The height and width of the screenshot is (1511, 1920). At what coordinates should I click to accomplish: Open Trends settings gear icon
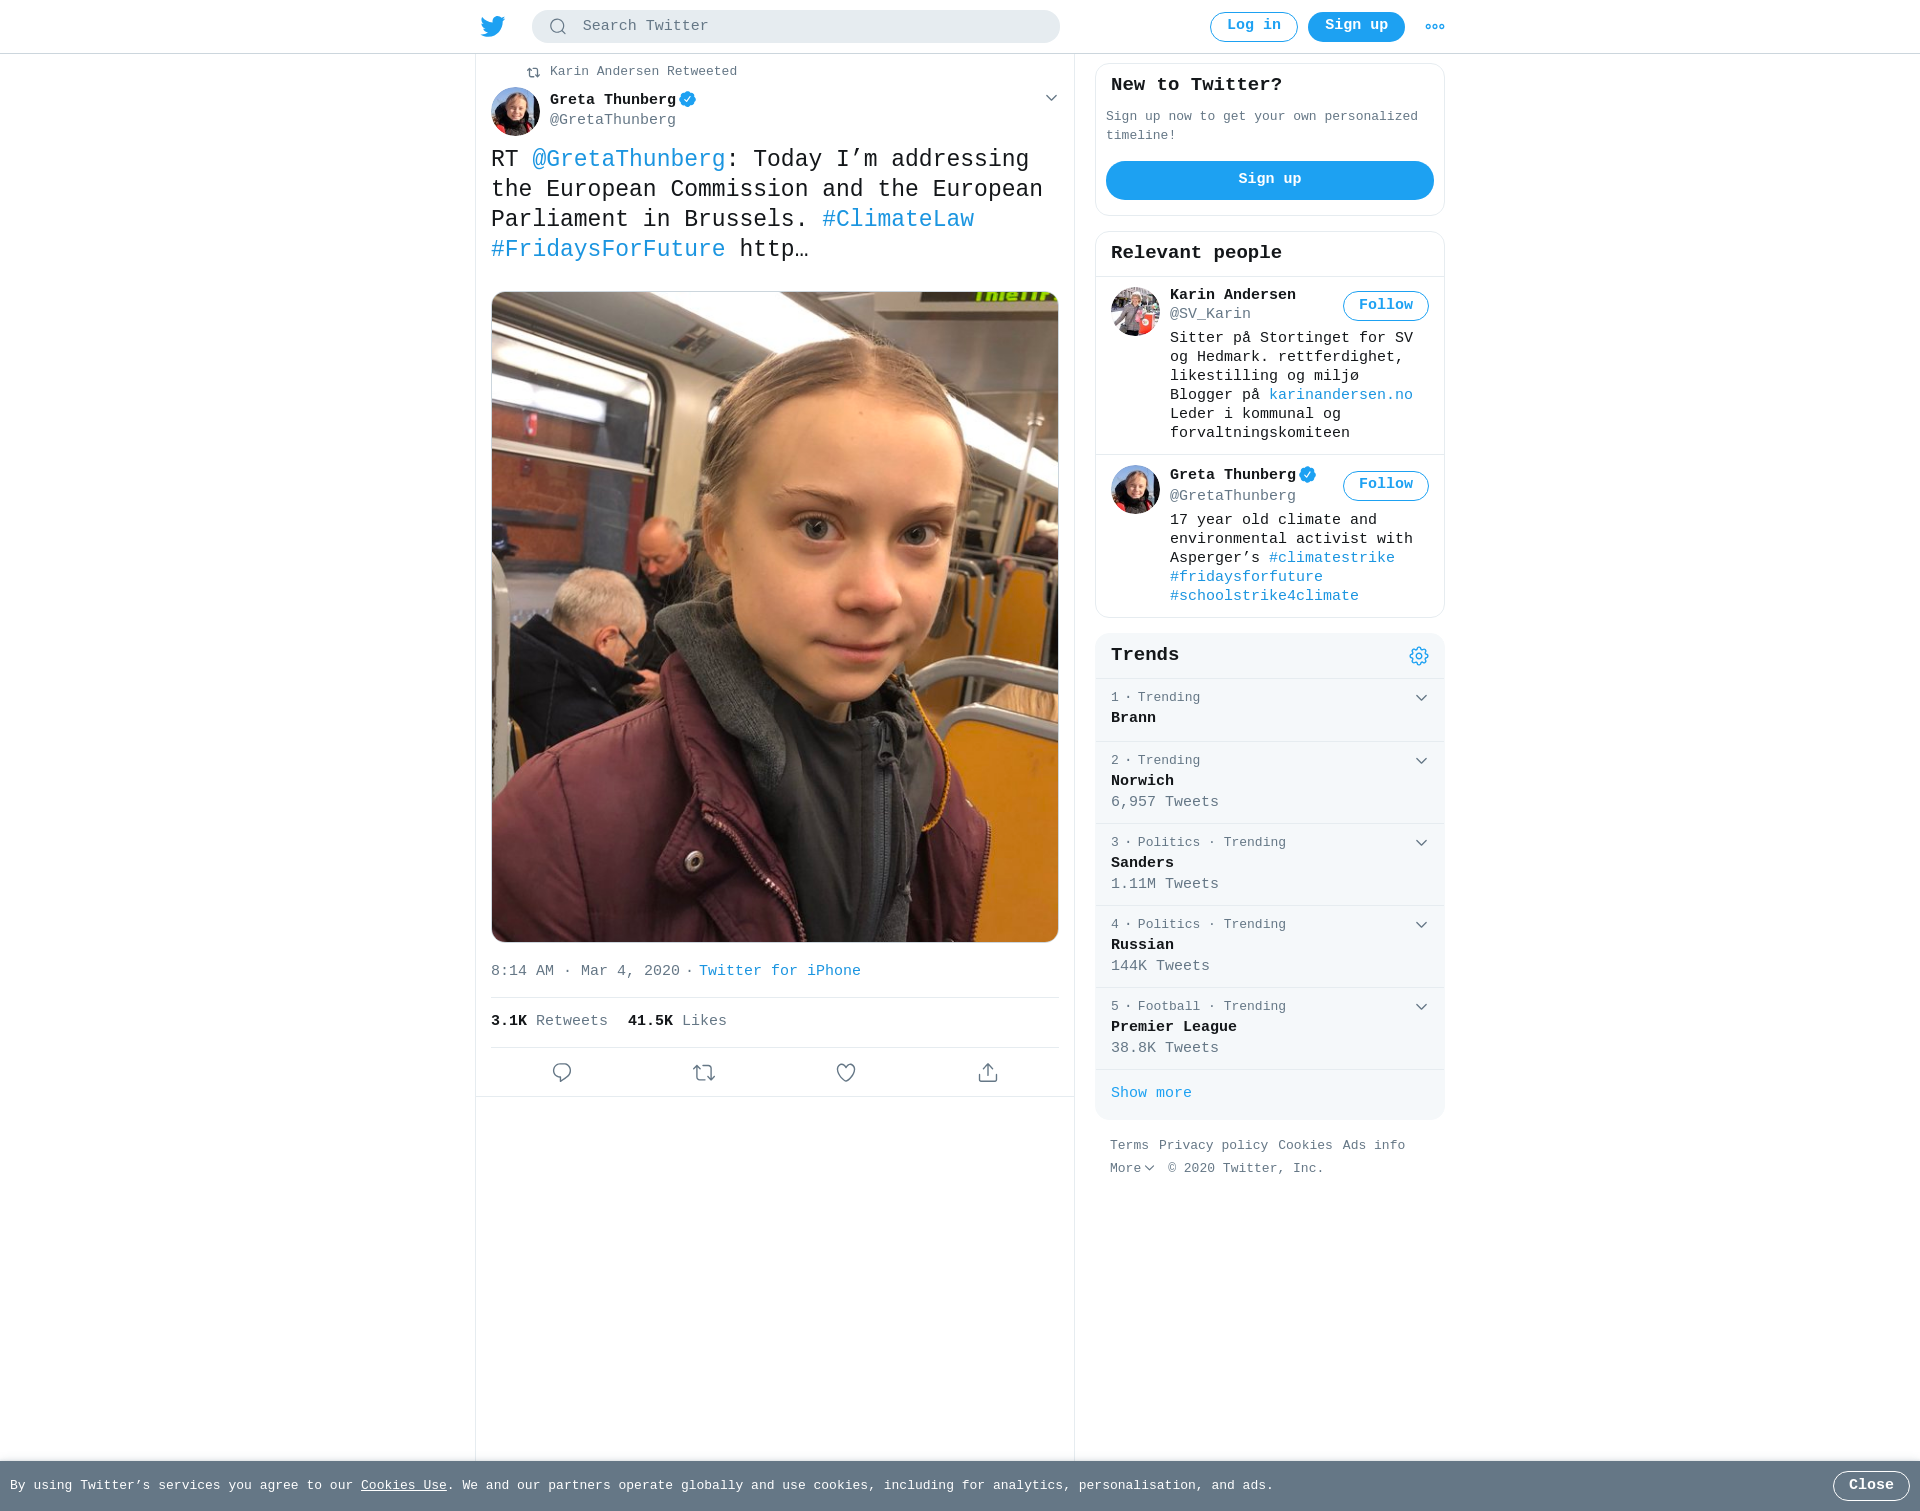1419,656
